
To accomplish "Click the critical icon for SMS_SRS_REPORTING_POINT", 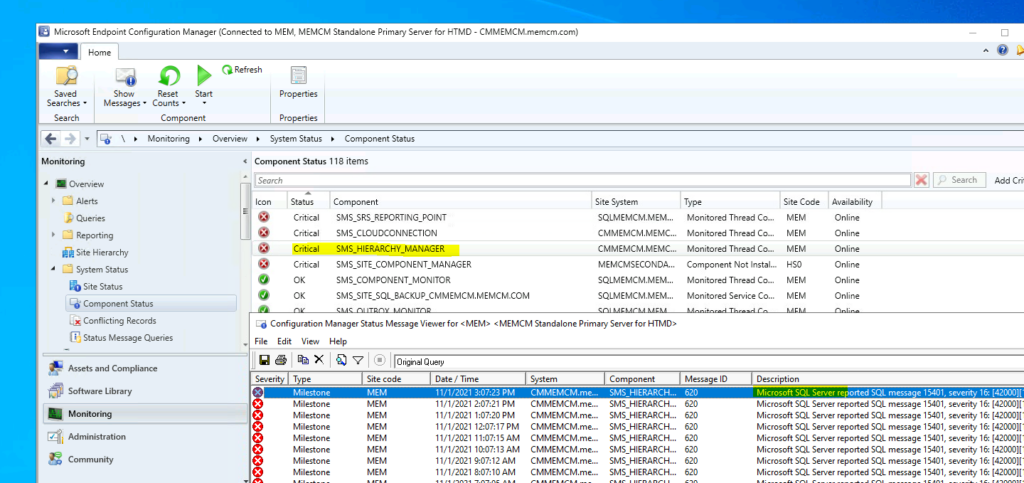I will (x=264, y=217).
